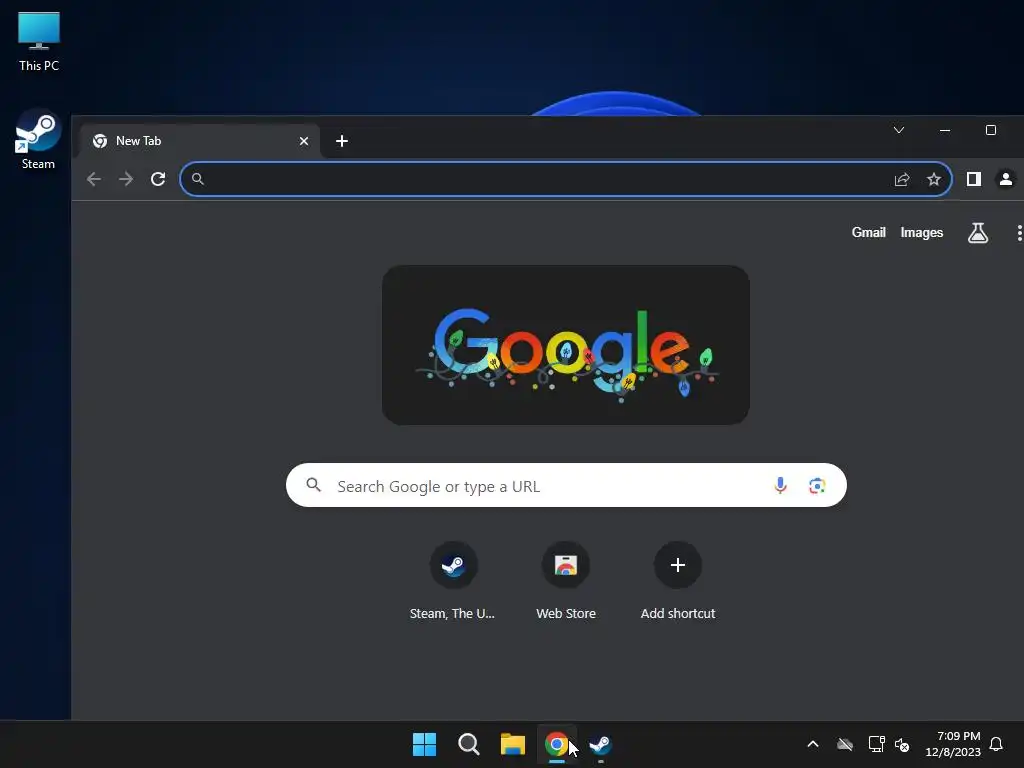The height and width of the screenshot is (768, 1024).
Task: Switch to Steam from the taskbar
Action: point(600,744)
